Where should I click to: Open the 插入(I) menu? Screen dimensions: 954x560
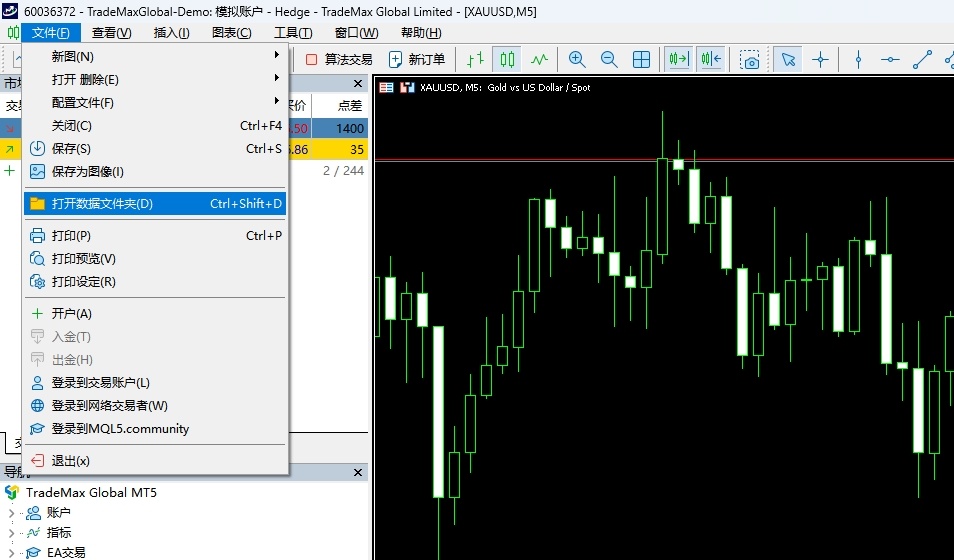172,33
